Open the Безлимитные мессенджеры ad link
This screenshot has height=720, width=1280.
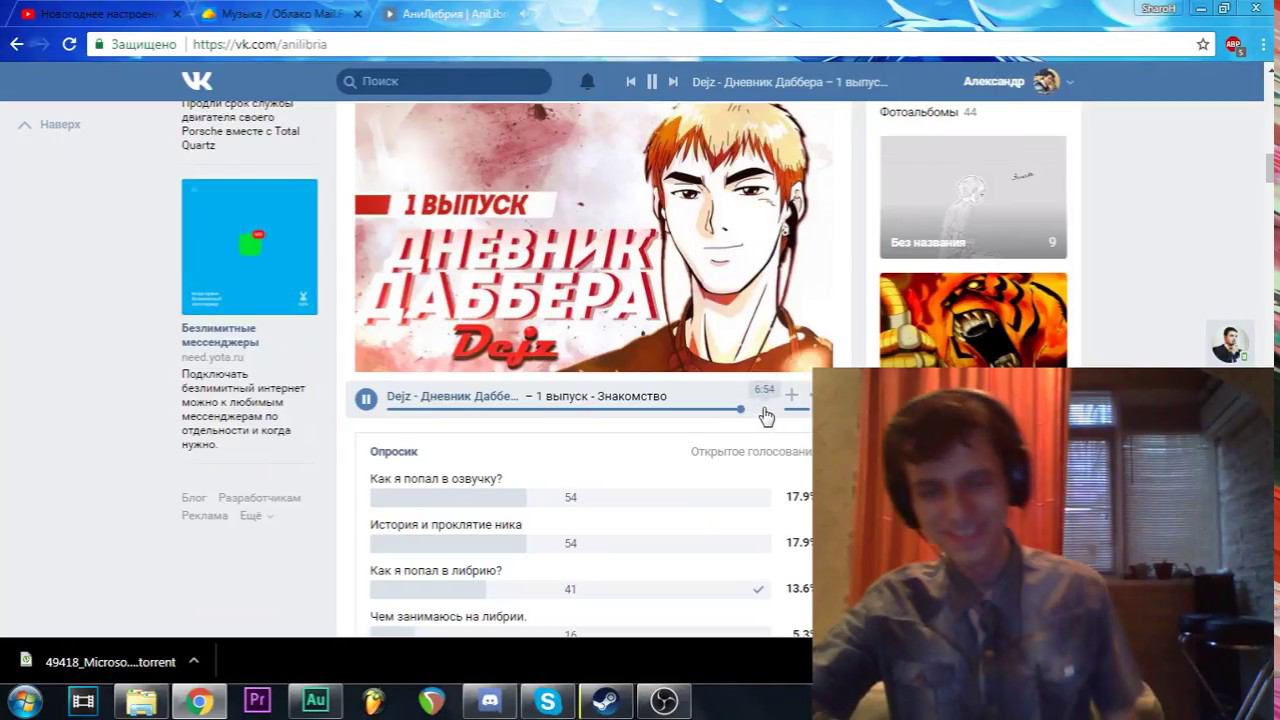pos(219,335)
